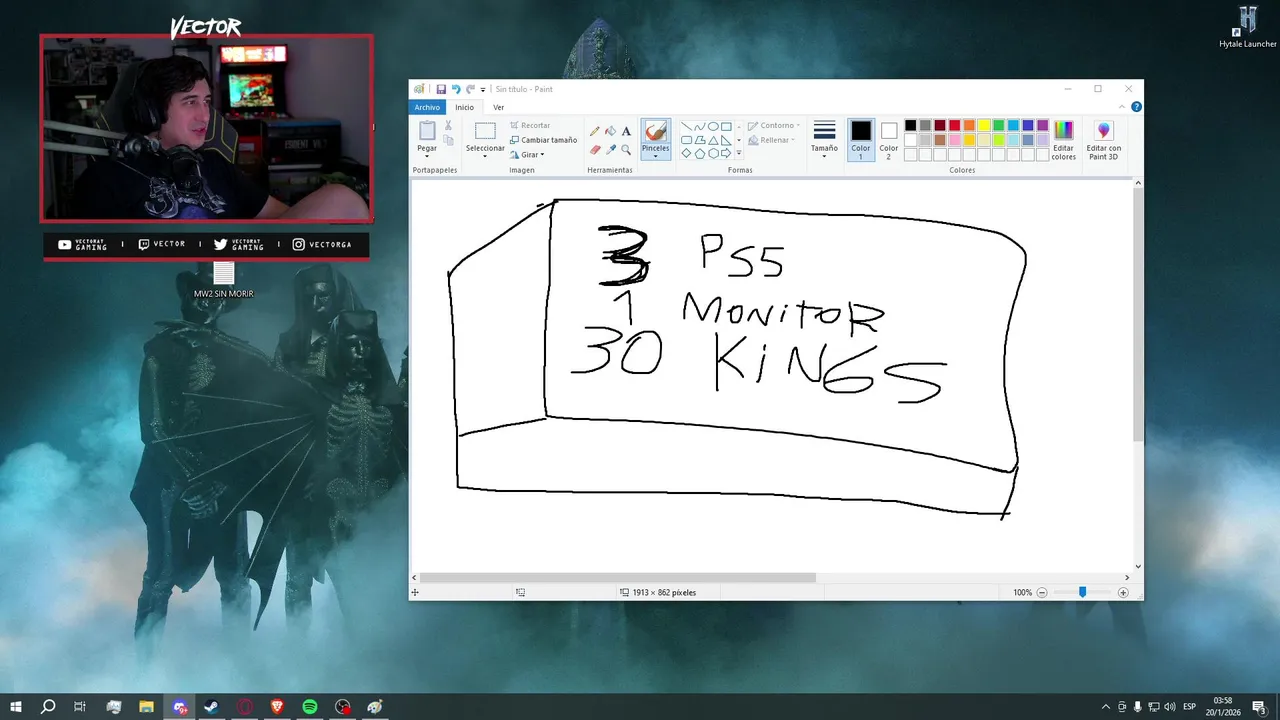Image resolution: width=1280 pixels, height=720 pixels.
Task: Collapse the ribbon with the chevron arrow
Action: (1122, 107)
